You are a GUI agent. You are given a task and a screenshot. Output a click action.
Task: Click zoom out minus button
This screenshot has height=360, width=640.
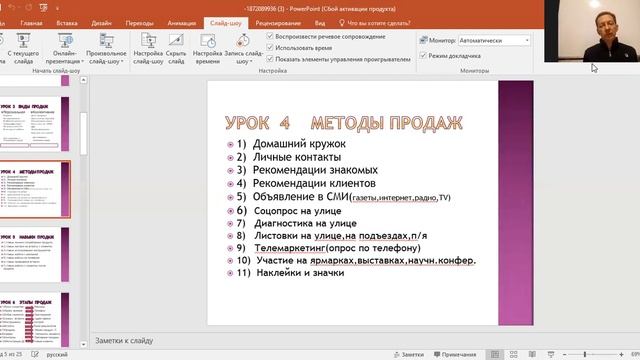564,355
